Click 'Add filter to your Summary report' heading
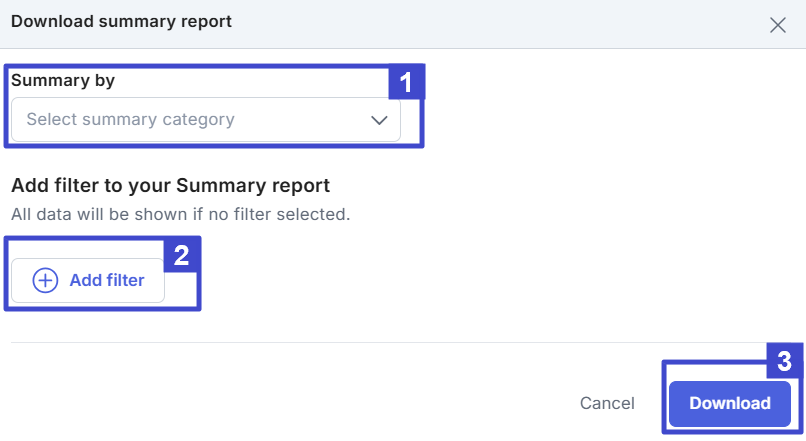Image resolution: width=806 pixels, height=441 pixels. coord(170,185)
